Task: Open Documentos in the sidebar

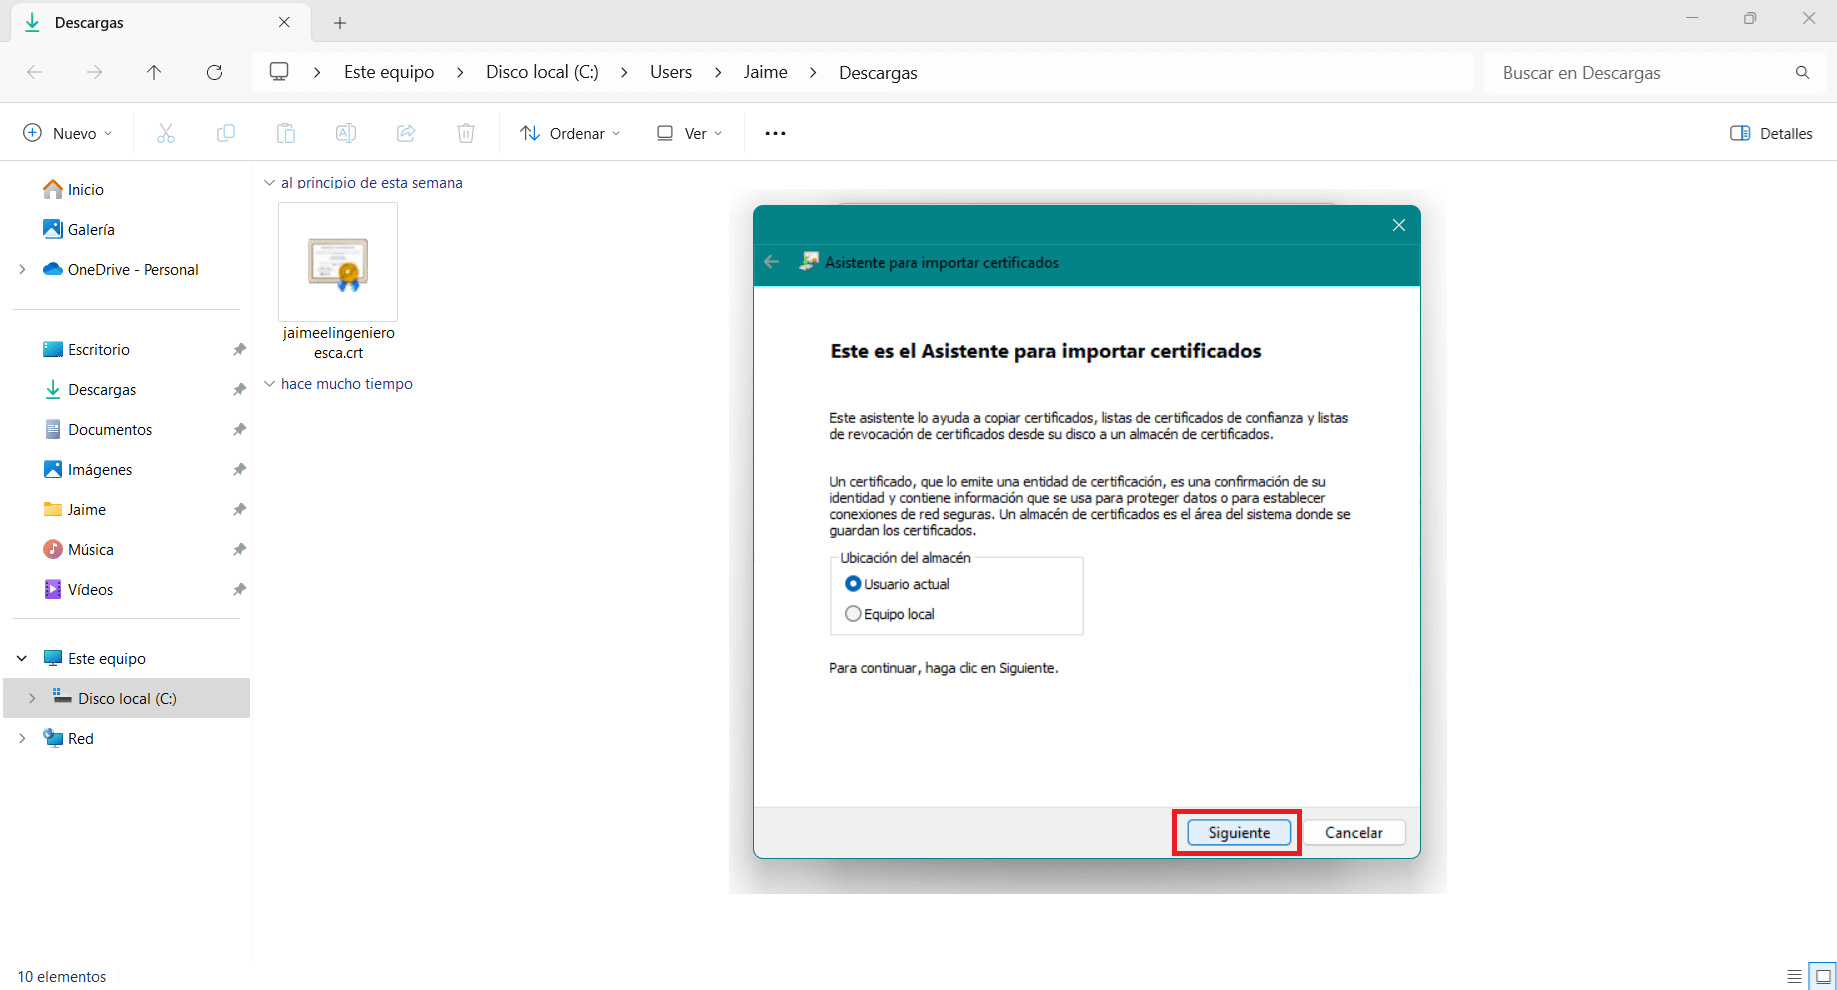Action: pos(110,430)
